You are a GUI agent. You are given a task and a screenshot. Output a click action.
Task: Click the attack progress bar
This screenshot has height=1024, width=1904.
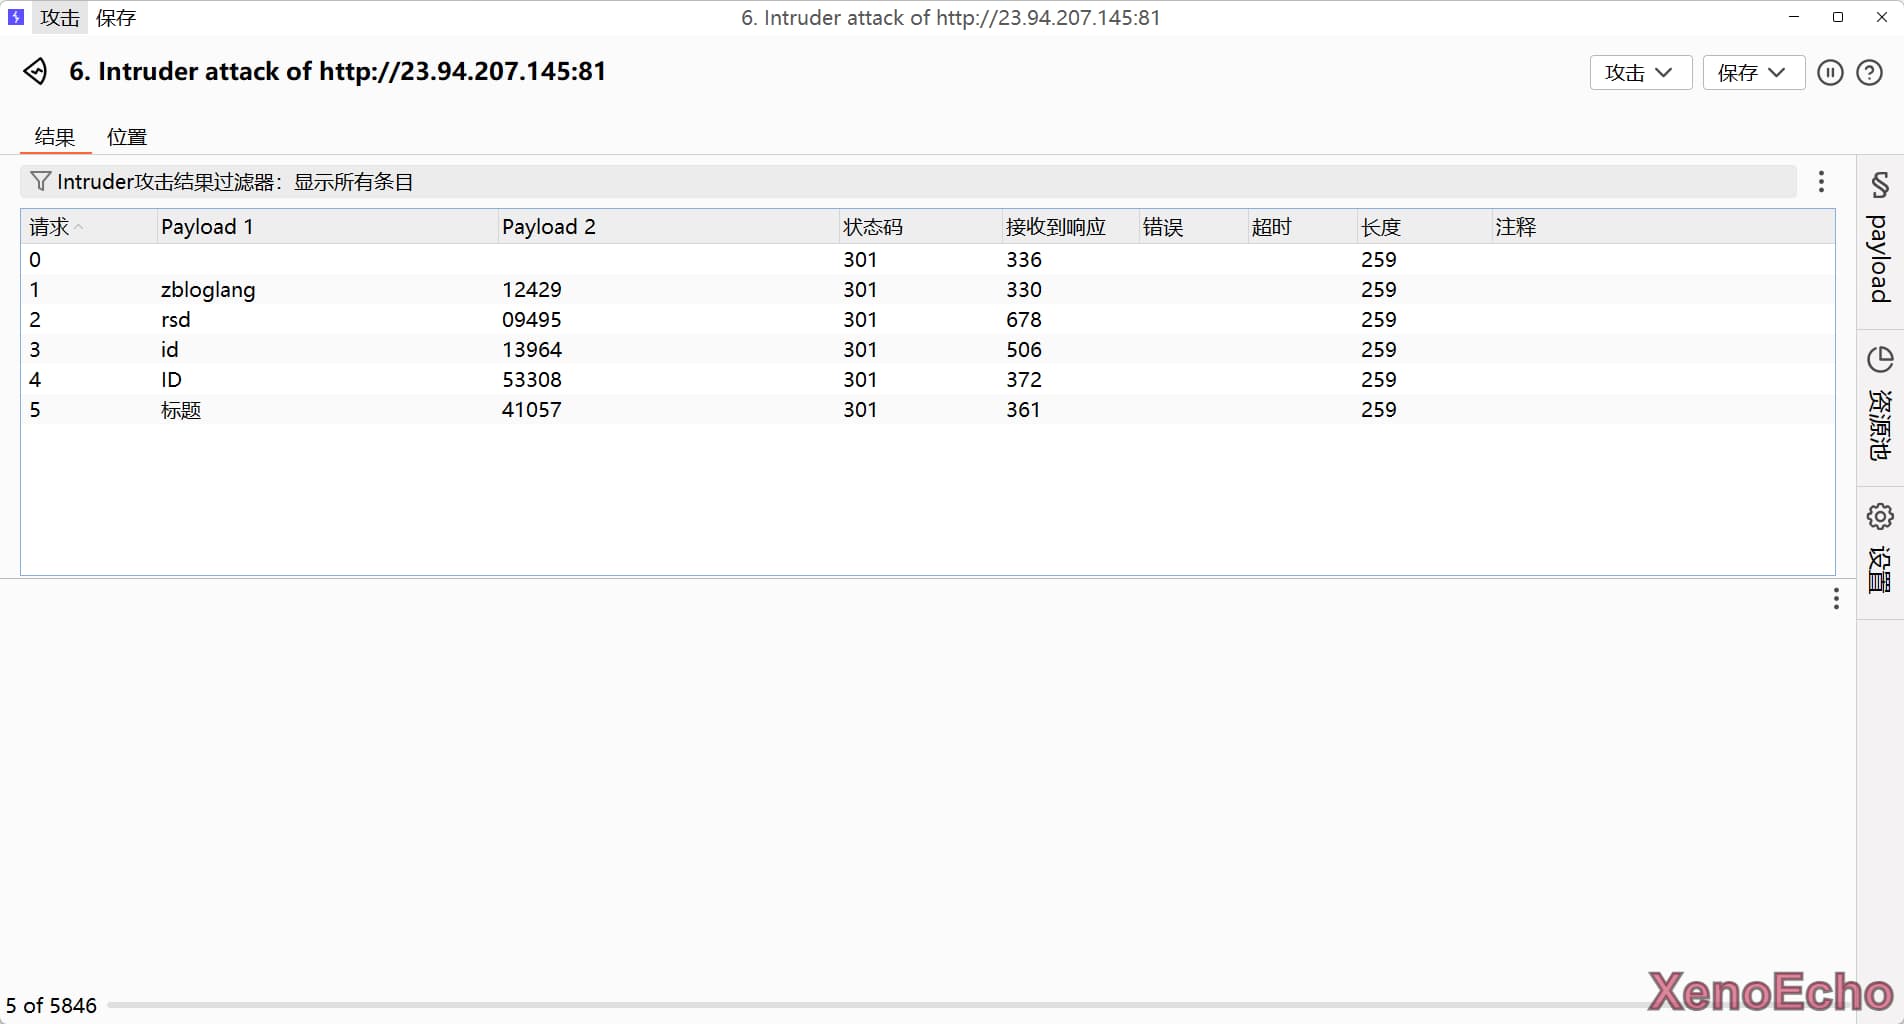(x=870, y=1005)
